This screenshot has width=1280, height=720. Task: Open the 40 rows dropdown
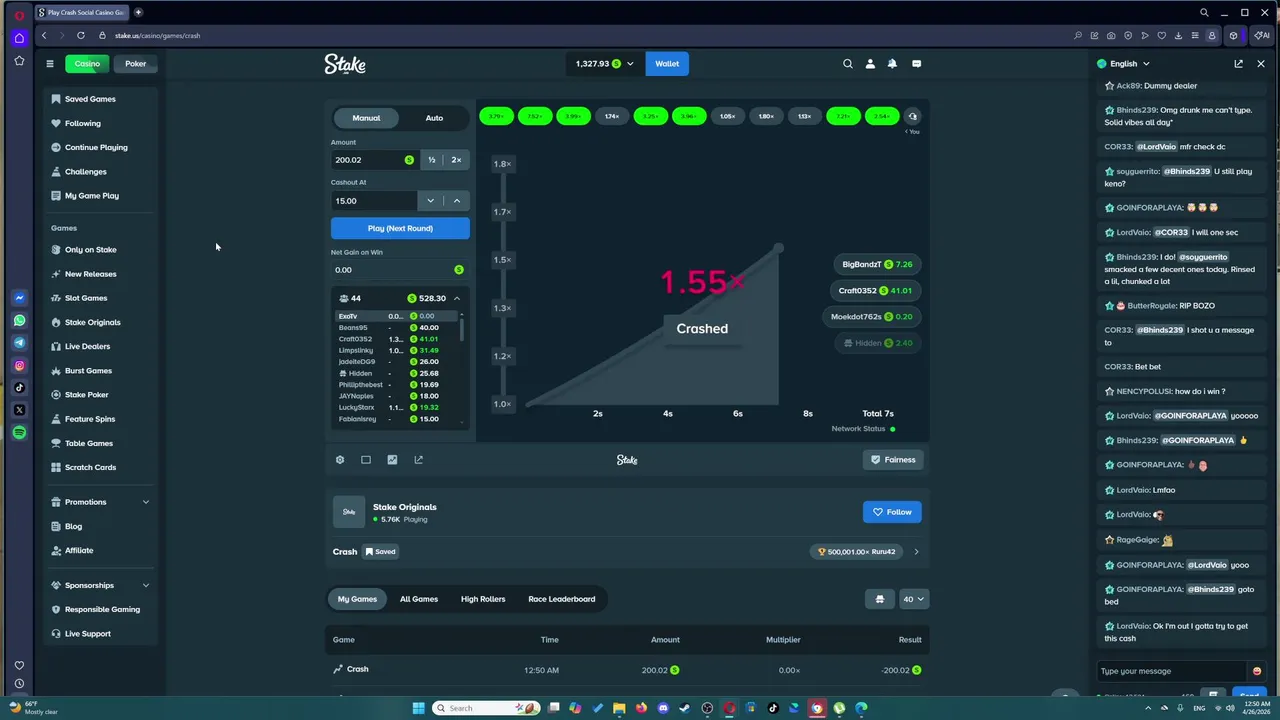point(914,599)
